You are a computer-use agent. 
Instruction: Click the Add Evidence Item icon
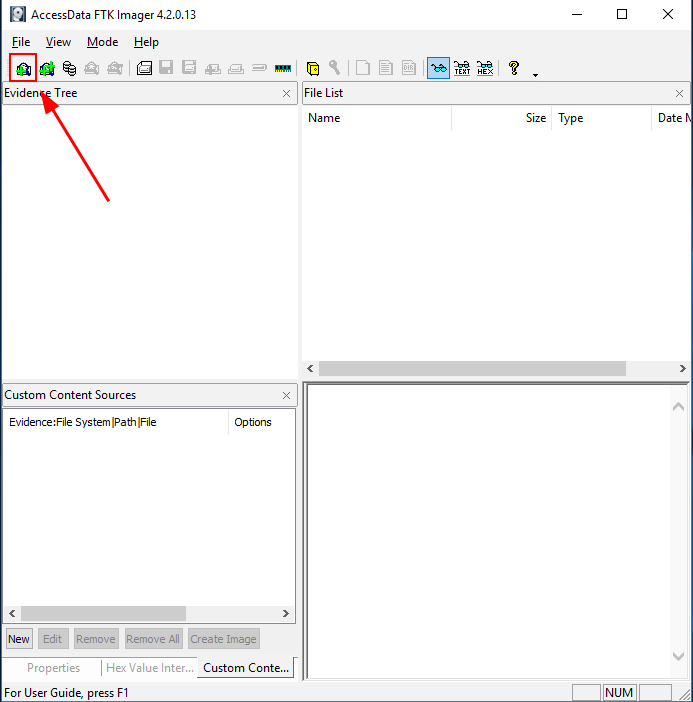pyautogui.click(x=23, y=68)
